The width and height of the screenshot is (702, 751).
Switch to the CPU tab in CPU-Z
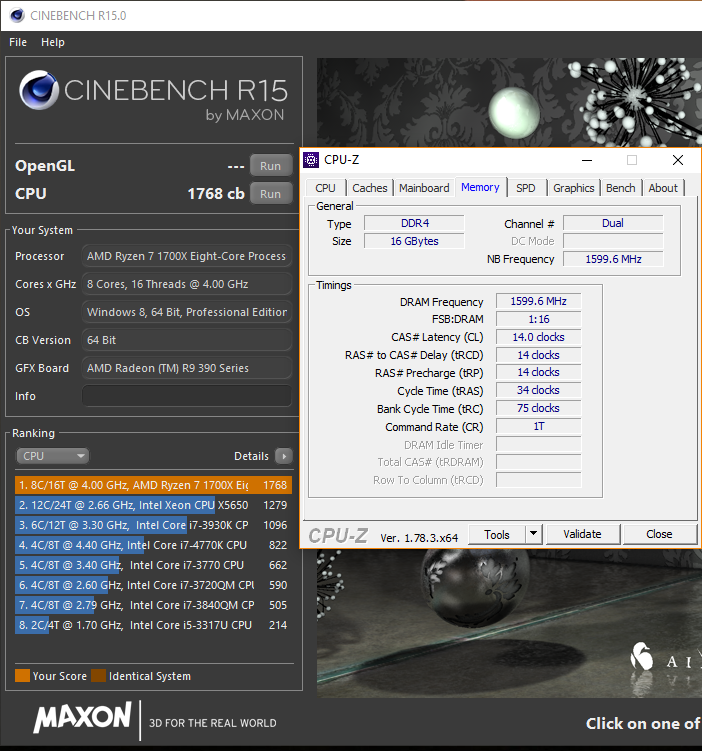click(x=326, y=188)
